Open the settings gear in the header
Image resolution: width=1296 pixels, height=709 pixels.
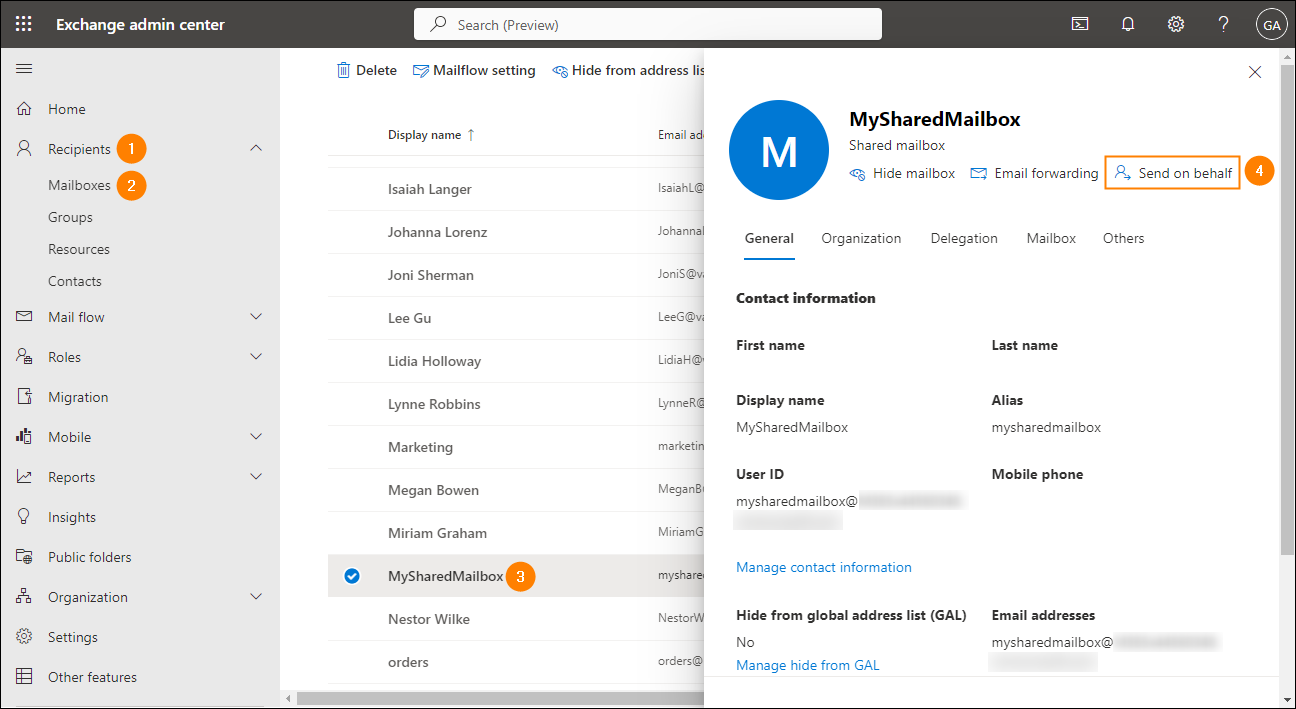[1176, 25]
